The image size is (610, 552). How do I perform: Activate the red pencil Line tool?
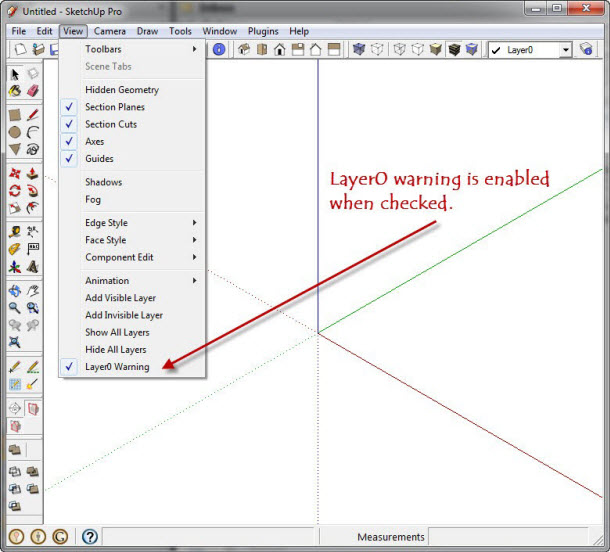pyautogui.click(x=33, y=115)
